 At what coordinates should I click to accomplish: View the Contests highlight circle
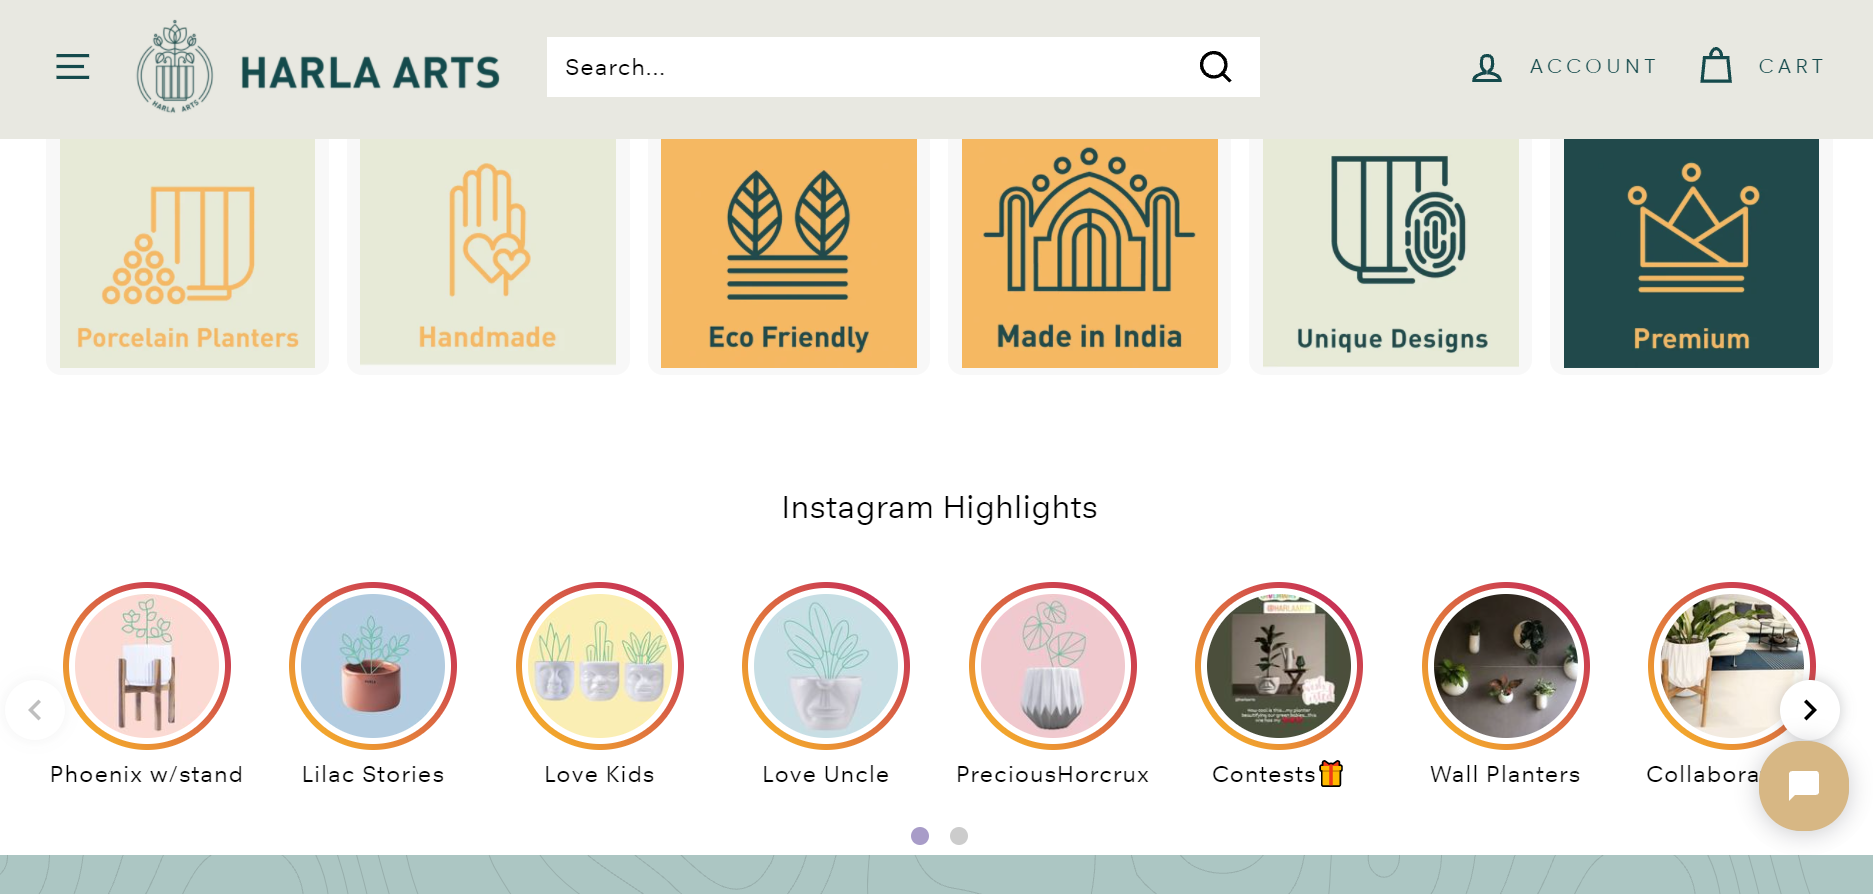[x=1278, y=665]
